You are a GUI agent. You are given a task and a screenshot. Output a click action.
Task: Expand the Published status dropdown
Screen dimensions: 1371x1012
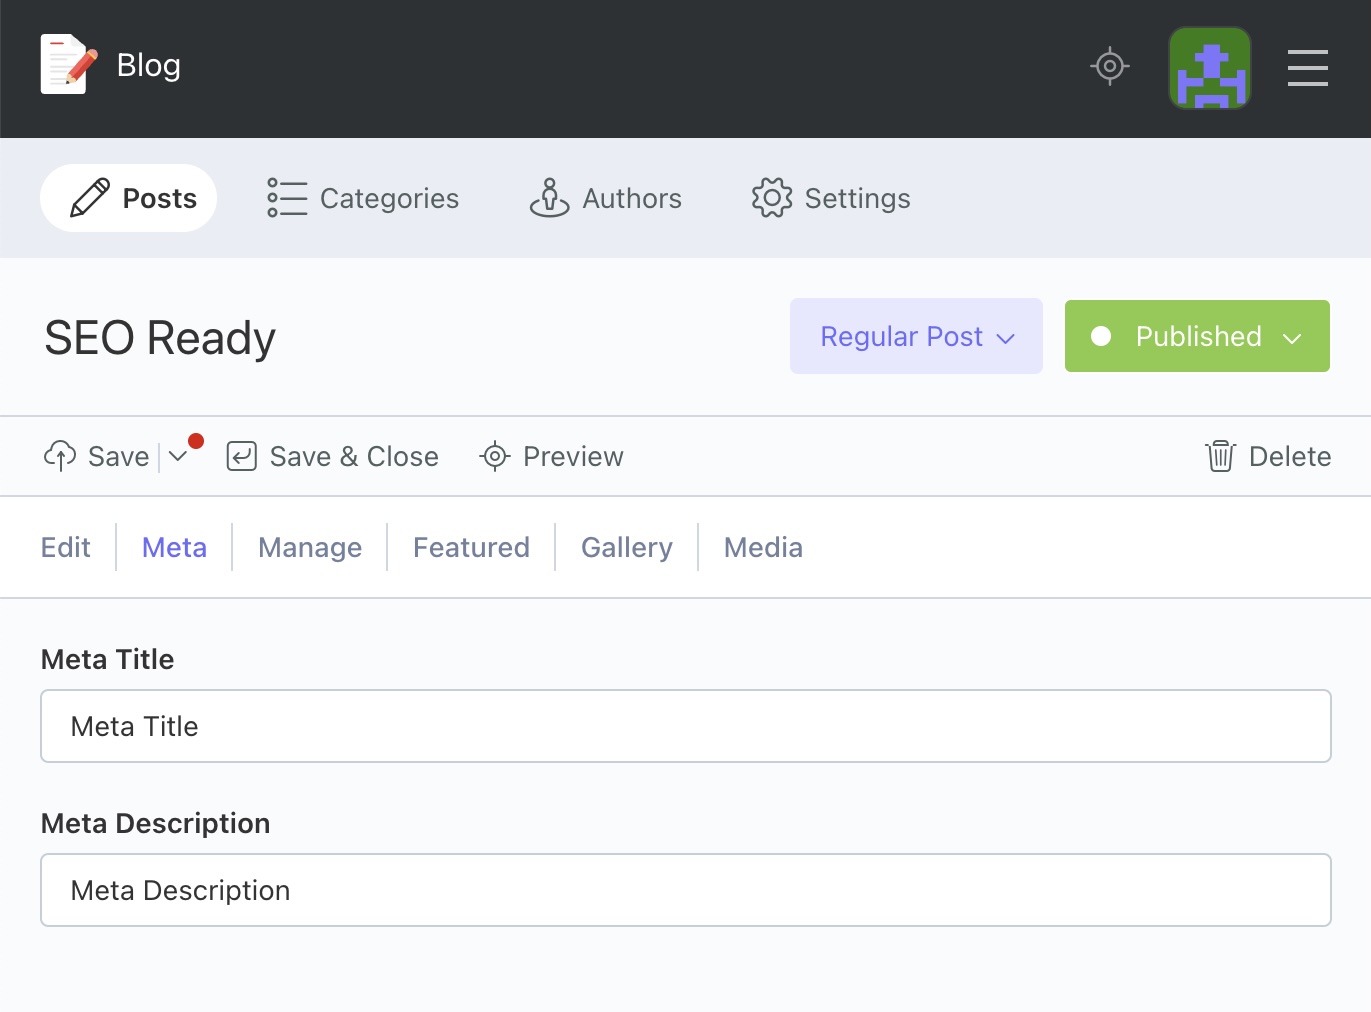point(1197,337)
